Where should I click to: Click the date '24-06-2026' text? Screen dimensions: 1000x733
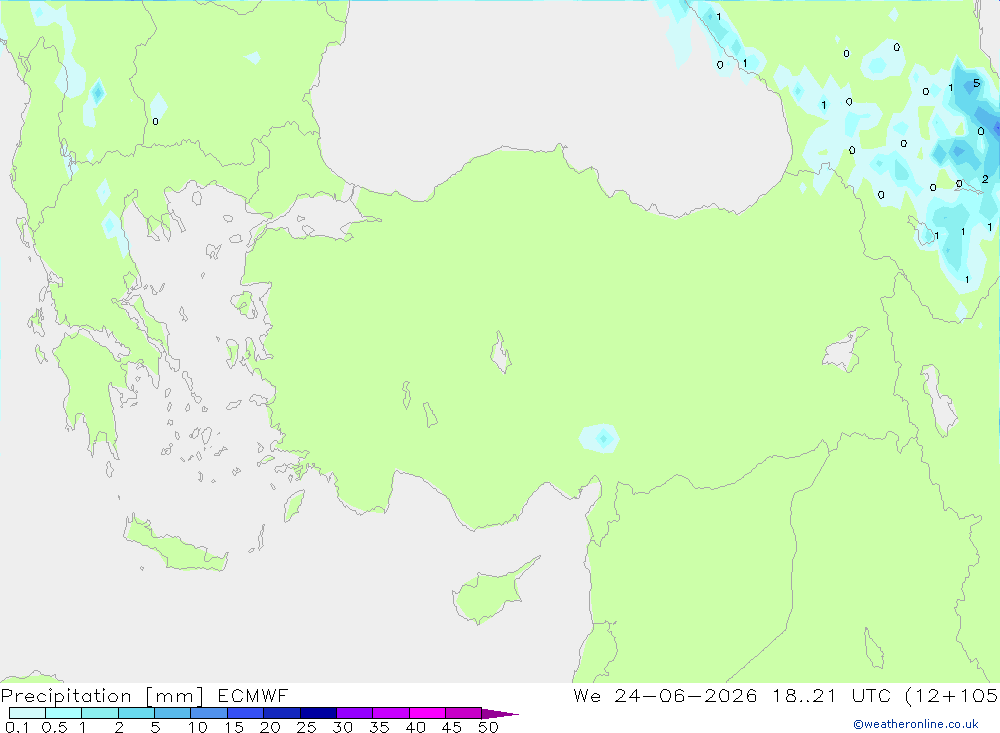tap(686, 695)
